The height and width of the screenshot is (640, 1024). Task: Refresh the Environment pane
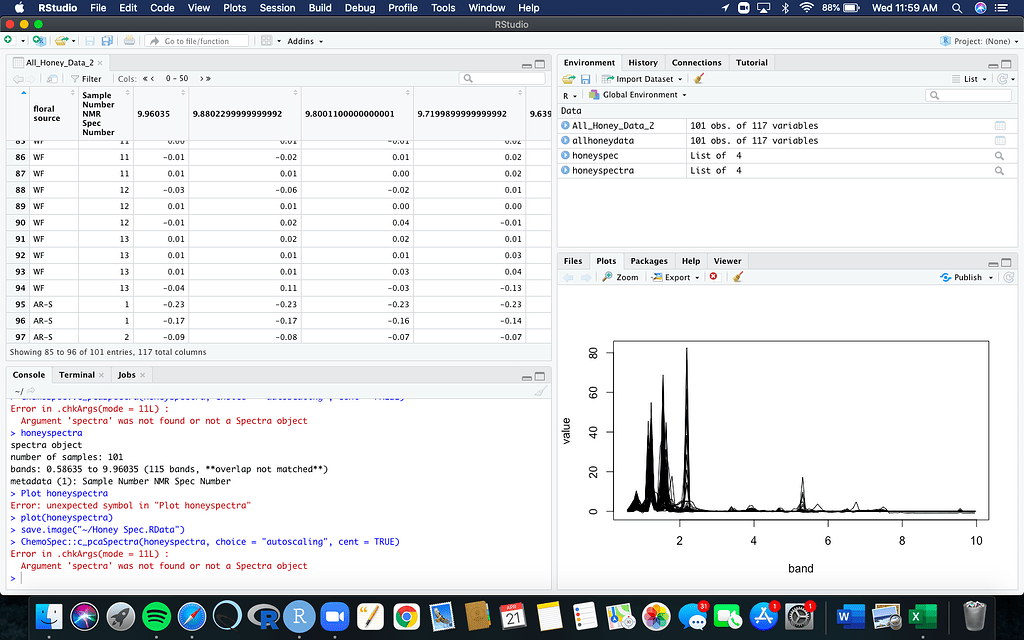[1002, 78]
